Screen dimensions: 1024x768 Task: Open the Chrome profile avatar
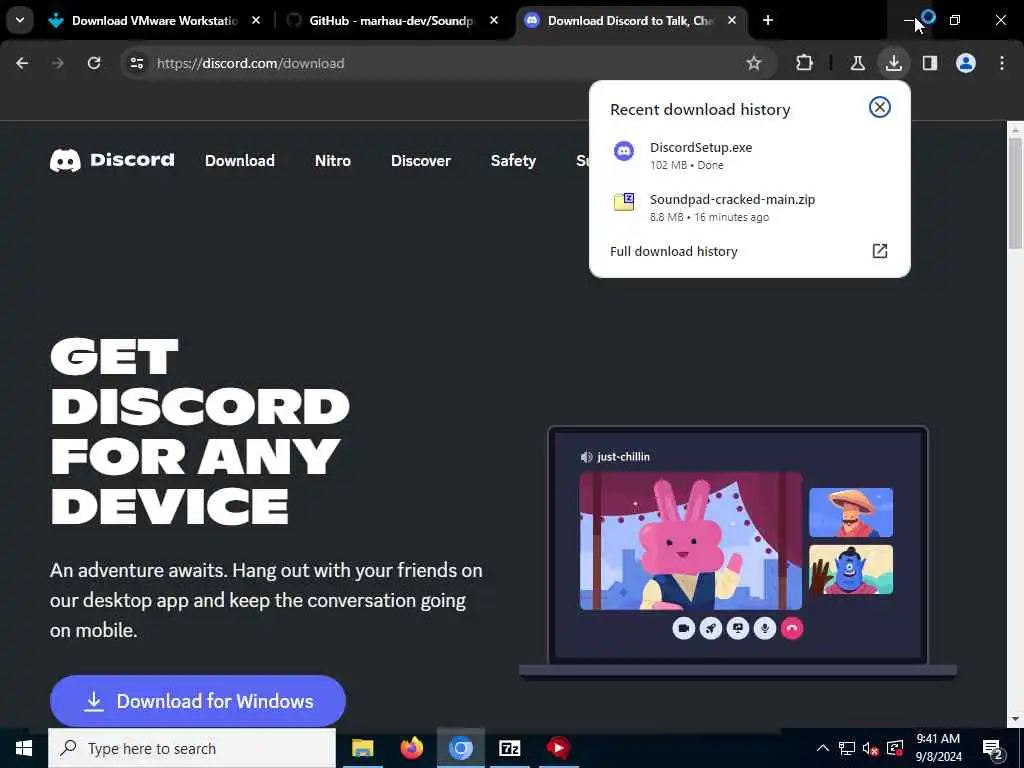tap(966, 63)
